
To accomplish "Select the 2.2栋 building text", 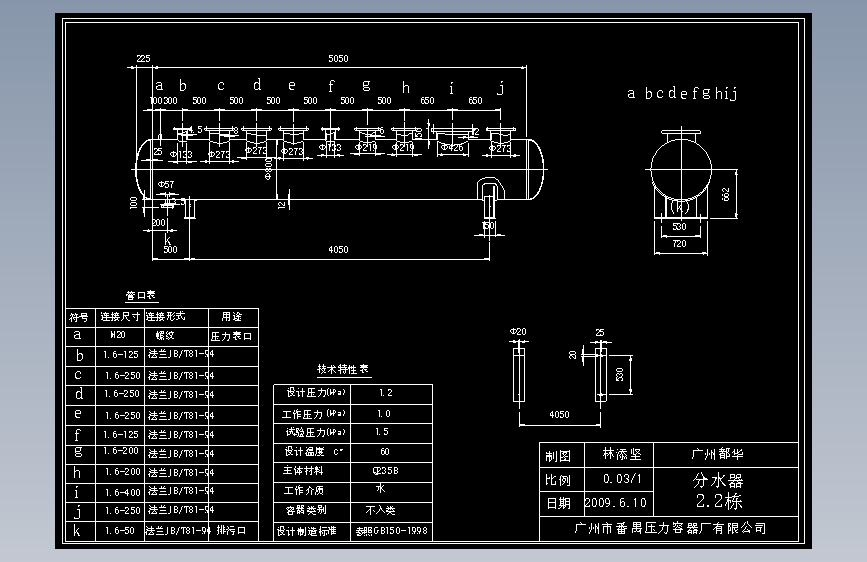I will (719, 501).
